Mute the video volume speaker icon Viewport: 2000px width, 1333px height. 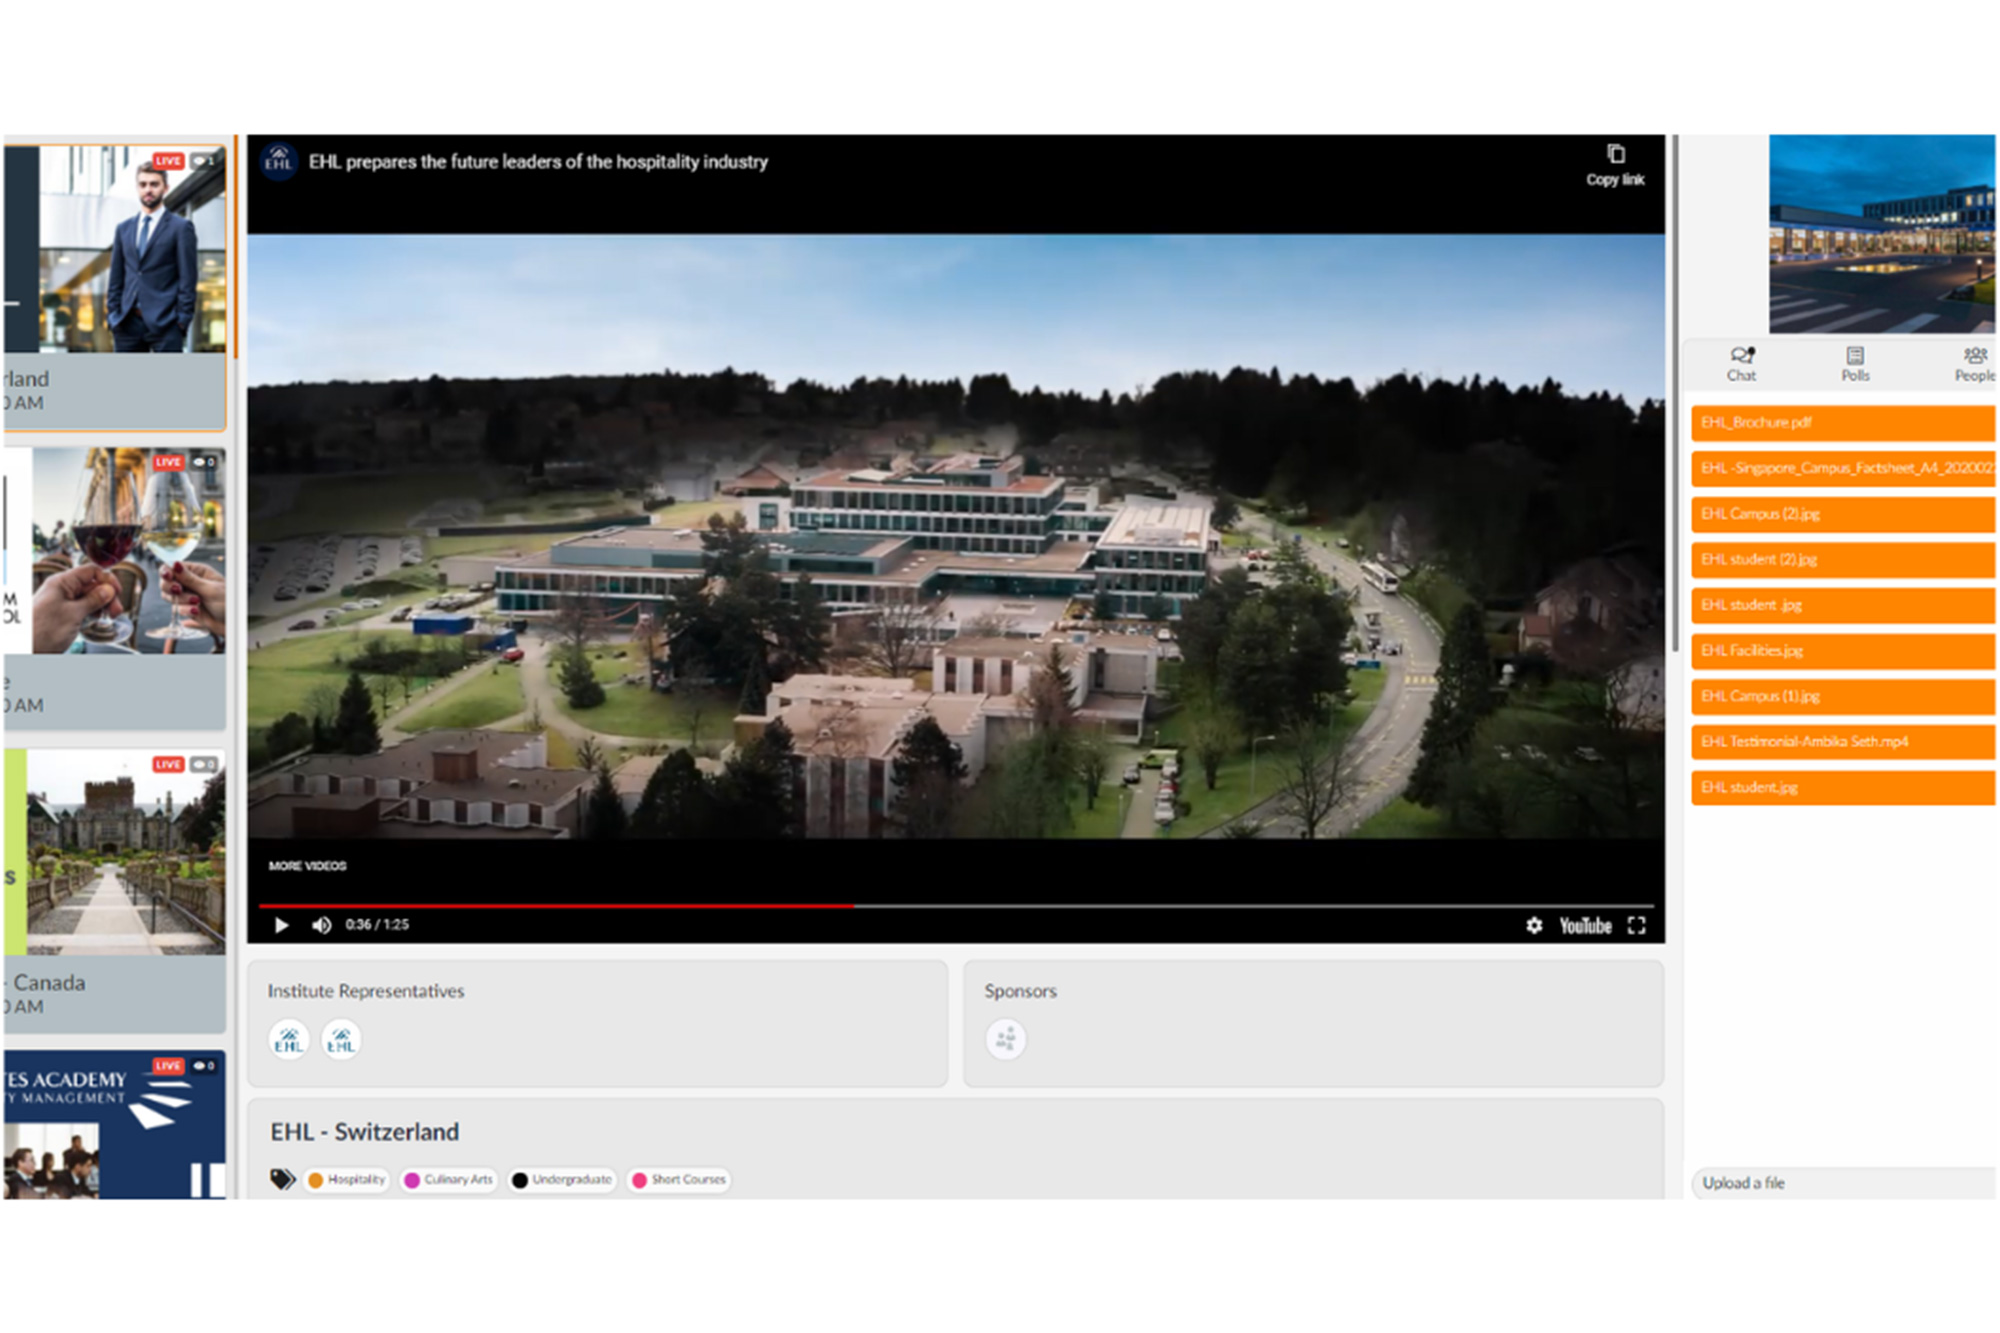(x=321, y=925)
